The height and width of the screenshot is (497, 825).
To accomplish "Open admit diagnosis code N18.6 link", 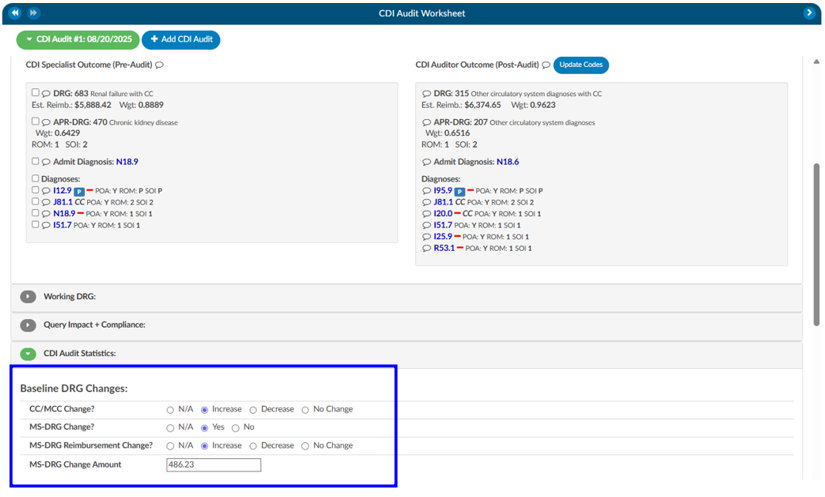I will [508, 162].
